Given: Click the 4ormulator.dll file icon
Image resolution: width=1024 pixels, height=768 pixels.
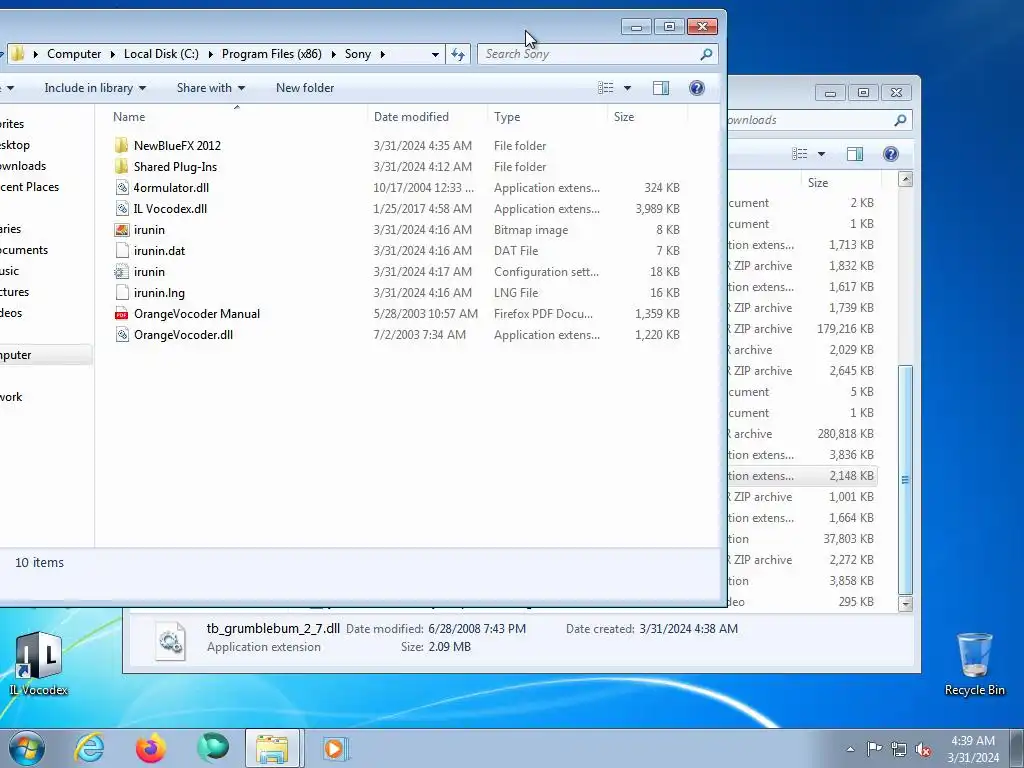Looking at the screenshot, I should pyautogui.click(x=121, y=188).
